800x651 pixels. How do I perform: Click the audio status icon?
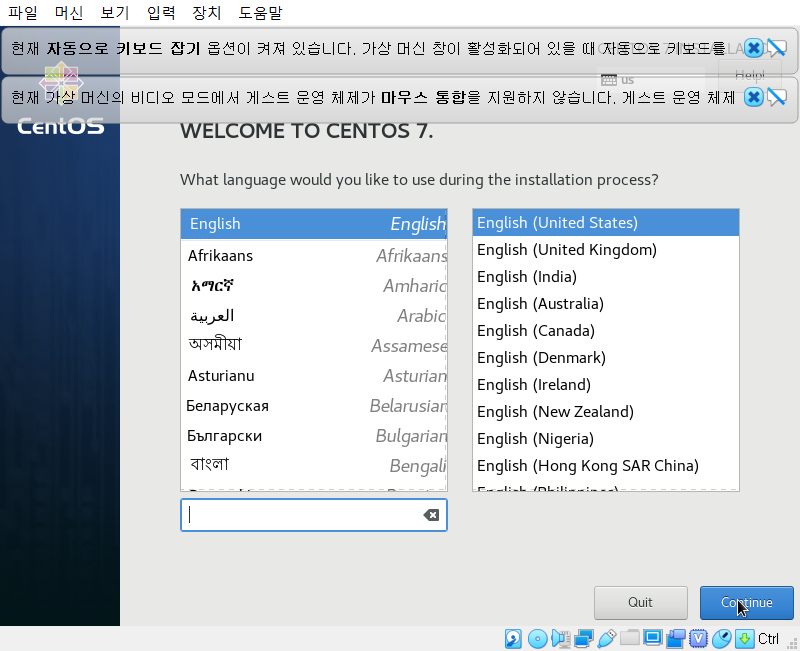click(x=561, y=638)
